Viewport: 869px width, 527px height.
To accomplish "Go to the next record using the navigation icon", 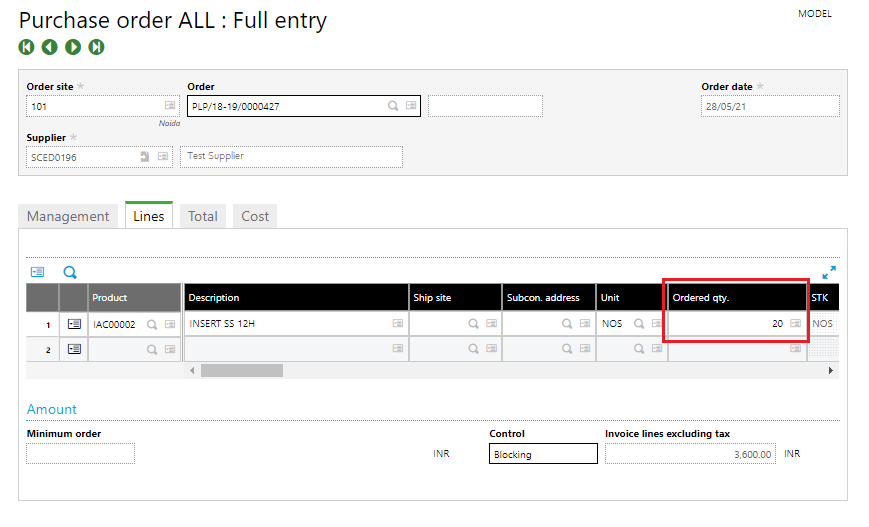I will pyautogui.click(x=73, y=47).
